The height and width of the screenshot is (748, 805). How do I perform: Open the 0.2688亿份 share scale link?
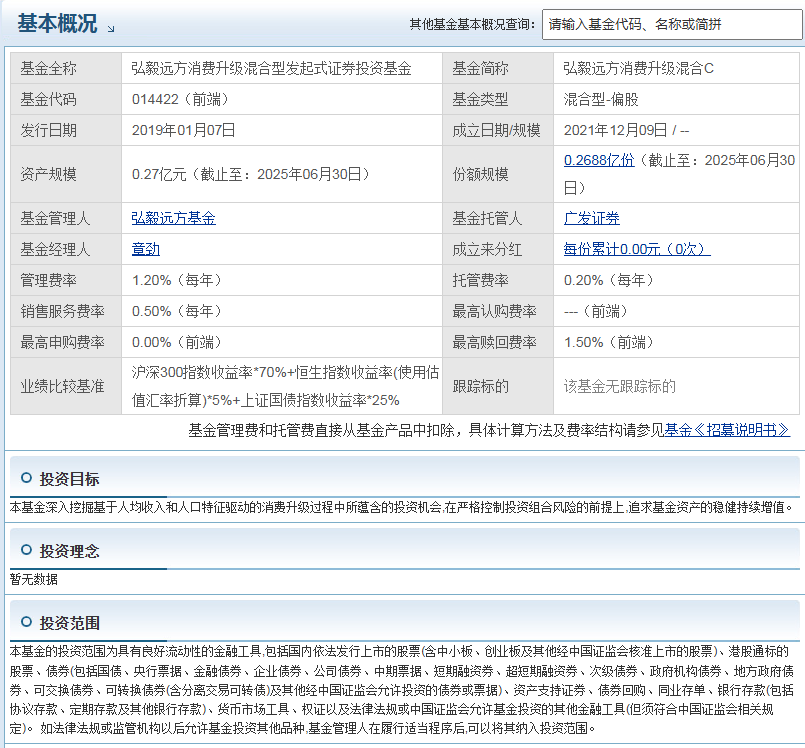click(599, 160)
